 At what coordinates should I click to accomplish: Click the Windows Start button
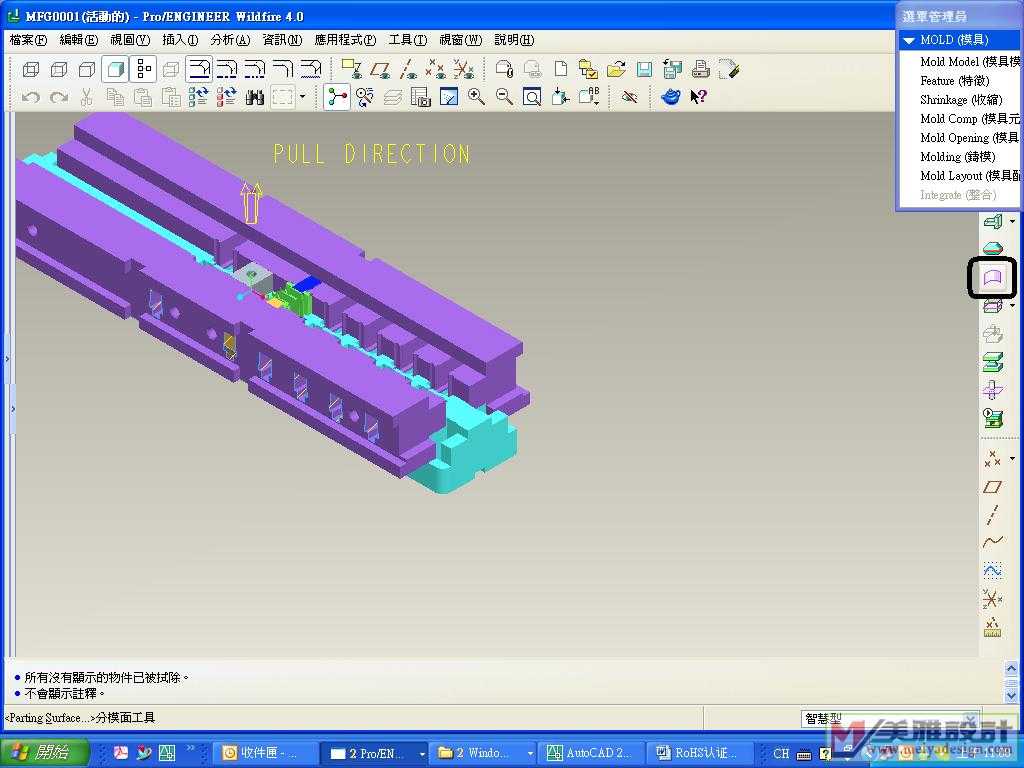coord(45,753)
